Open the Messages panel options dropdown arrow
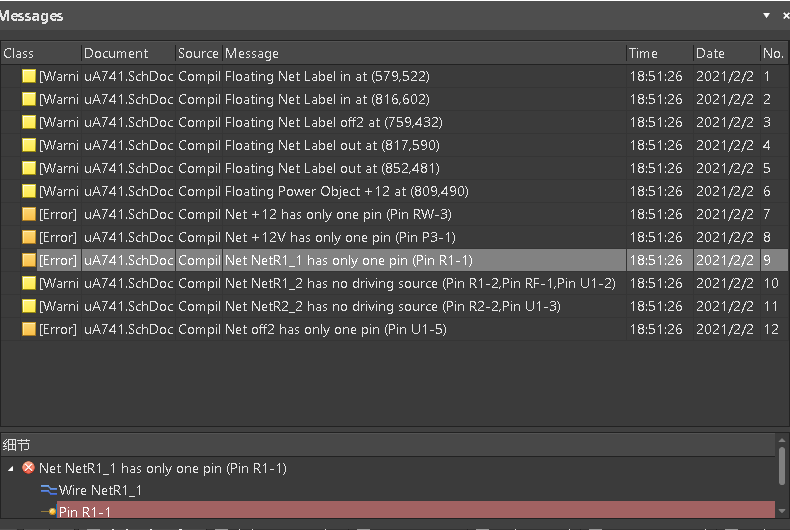The width and height of the screenshot is (790, 530). click(x=767, y=16)
